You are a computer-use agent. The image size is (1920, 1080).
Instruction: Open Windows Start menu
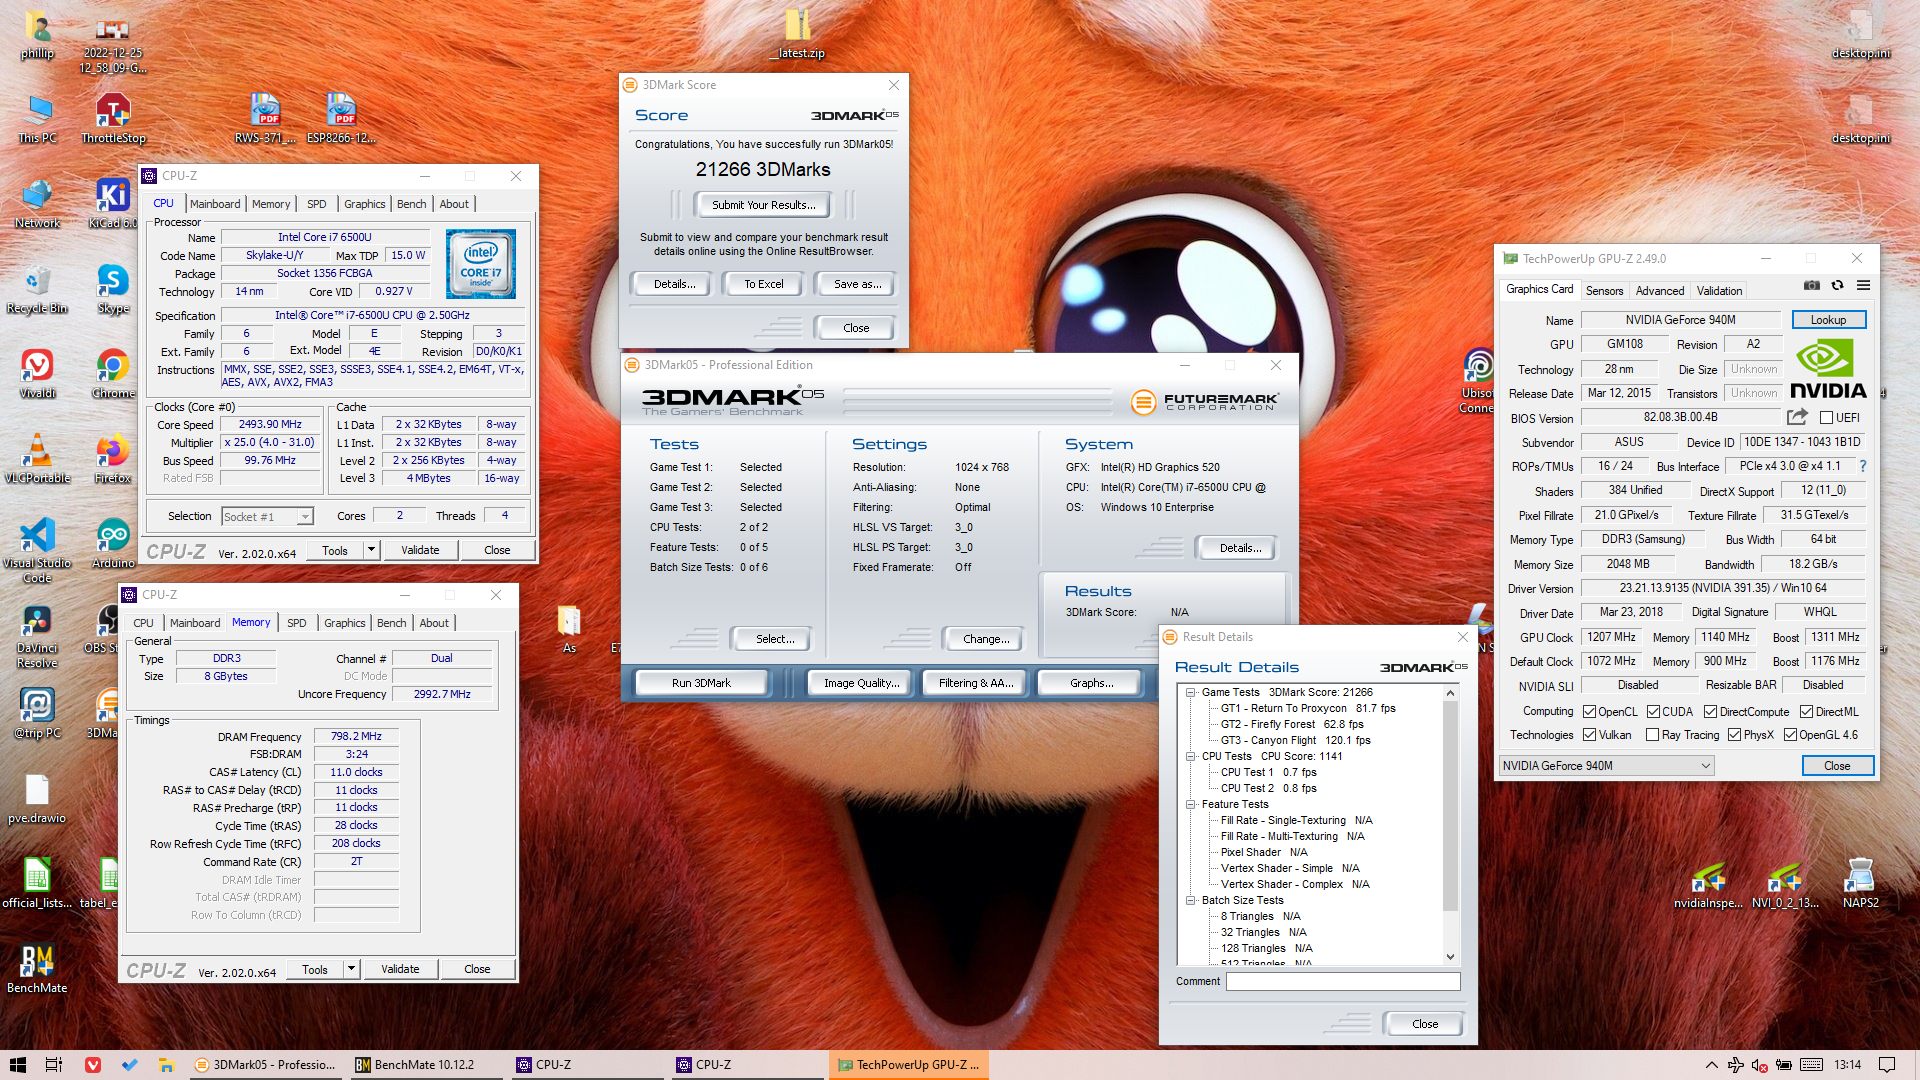pyautogui.click(x=17, y=1064)
